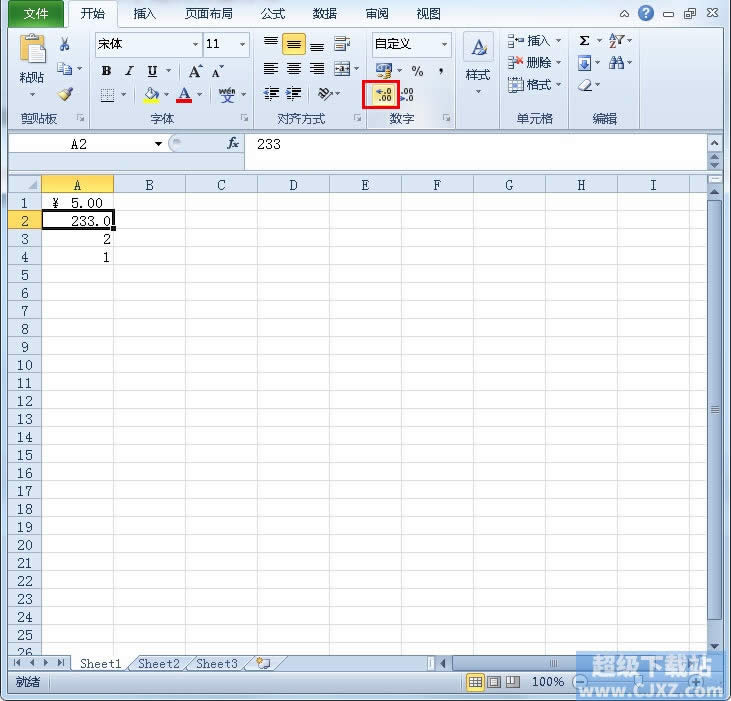Viewport: 731px width, 701px height.
Task: Open the 样式 styles gallery
Action: pos(478,63)
